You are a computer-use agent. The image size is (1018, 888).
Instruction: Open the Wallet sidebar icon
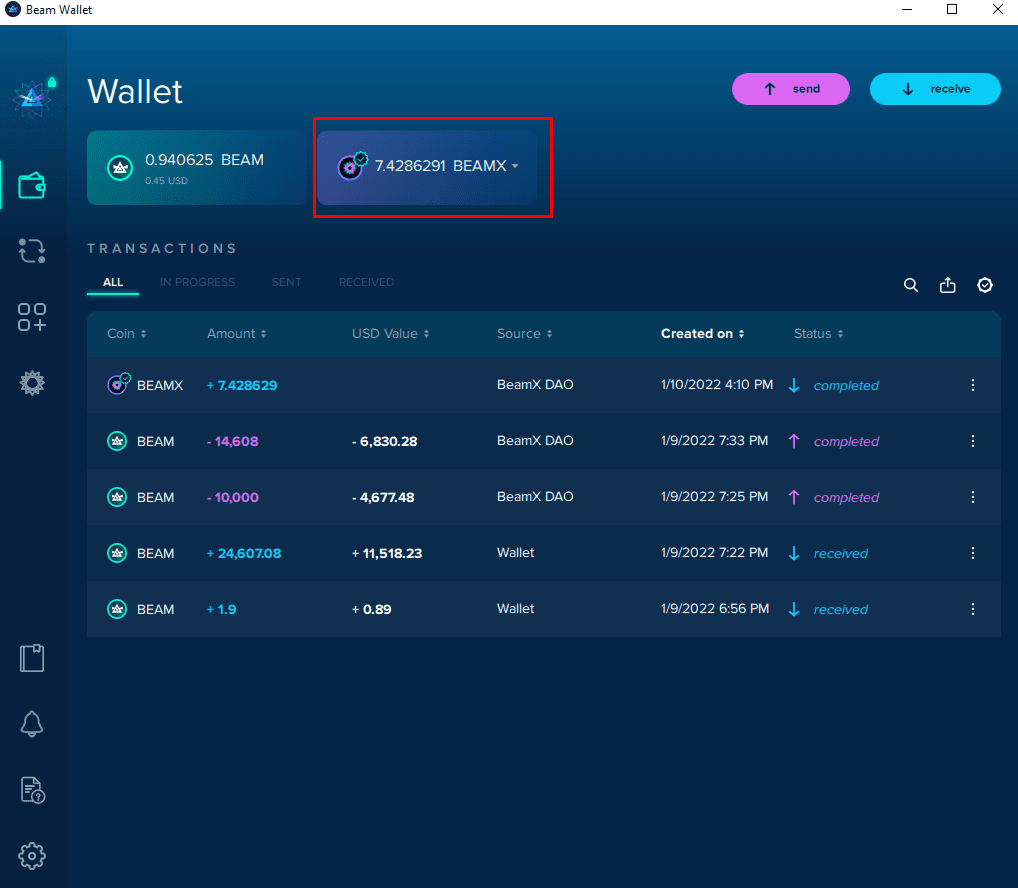click(x=32, y=186)
